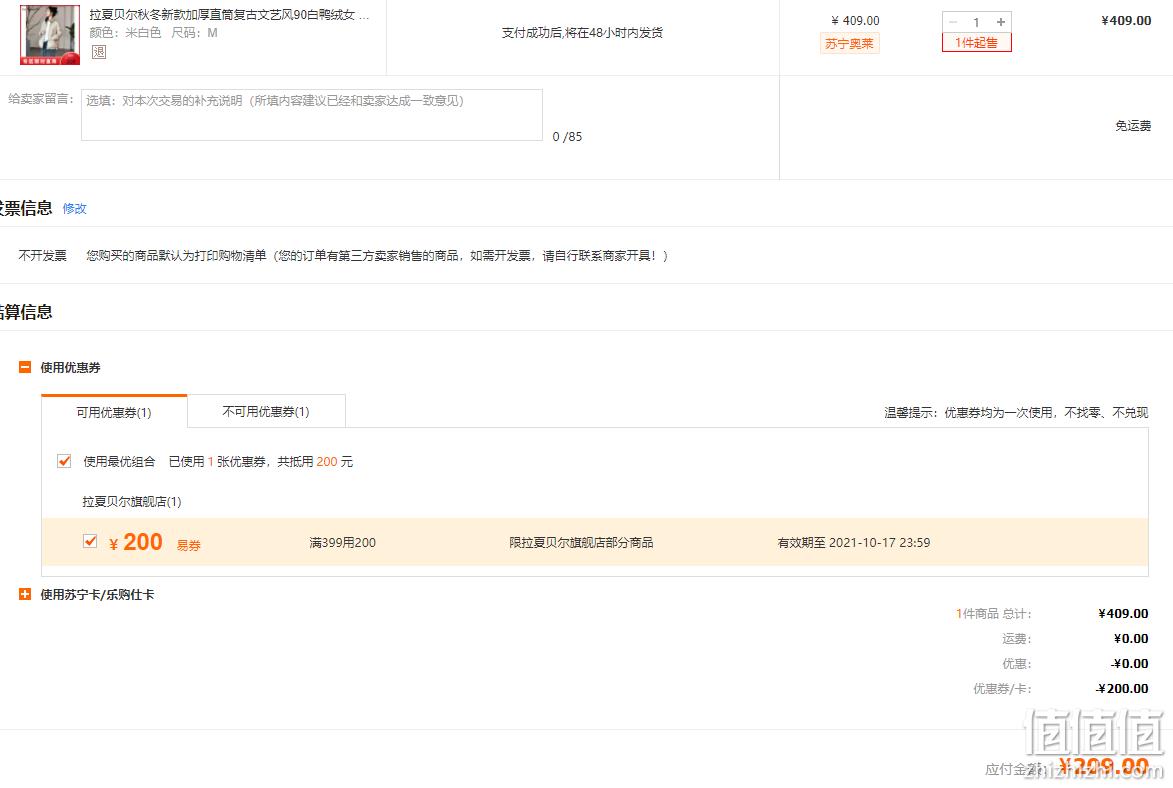Click the 退 return-policy icon
1173x788 pixels.
coord(99,52)
